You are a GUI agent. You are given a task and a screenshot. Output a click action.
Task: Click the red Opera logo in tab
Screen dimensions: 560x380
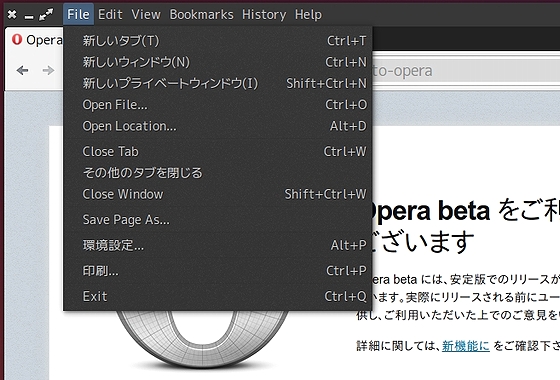(x=17, y=39)
